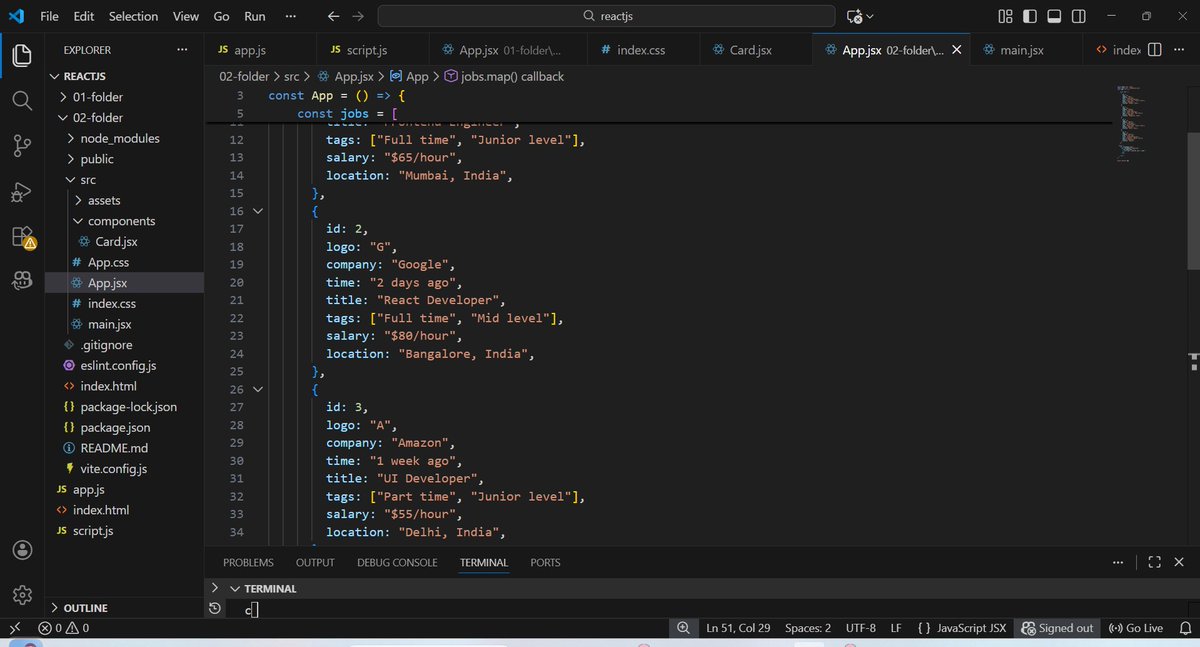The image size is (1200, 647).
Task: Go forward using the right arrow
Action: tap(358, 16)
